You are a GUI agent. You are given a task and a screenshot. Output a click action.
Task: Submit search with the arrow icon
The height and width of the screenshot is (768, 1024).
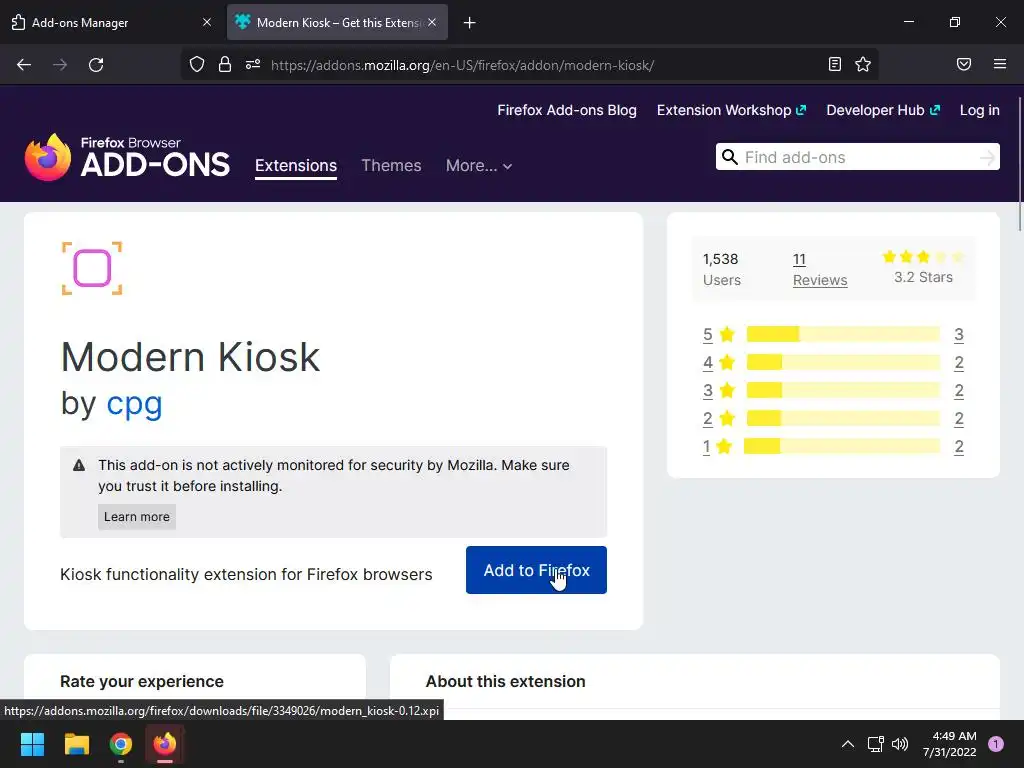point(987,157)
